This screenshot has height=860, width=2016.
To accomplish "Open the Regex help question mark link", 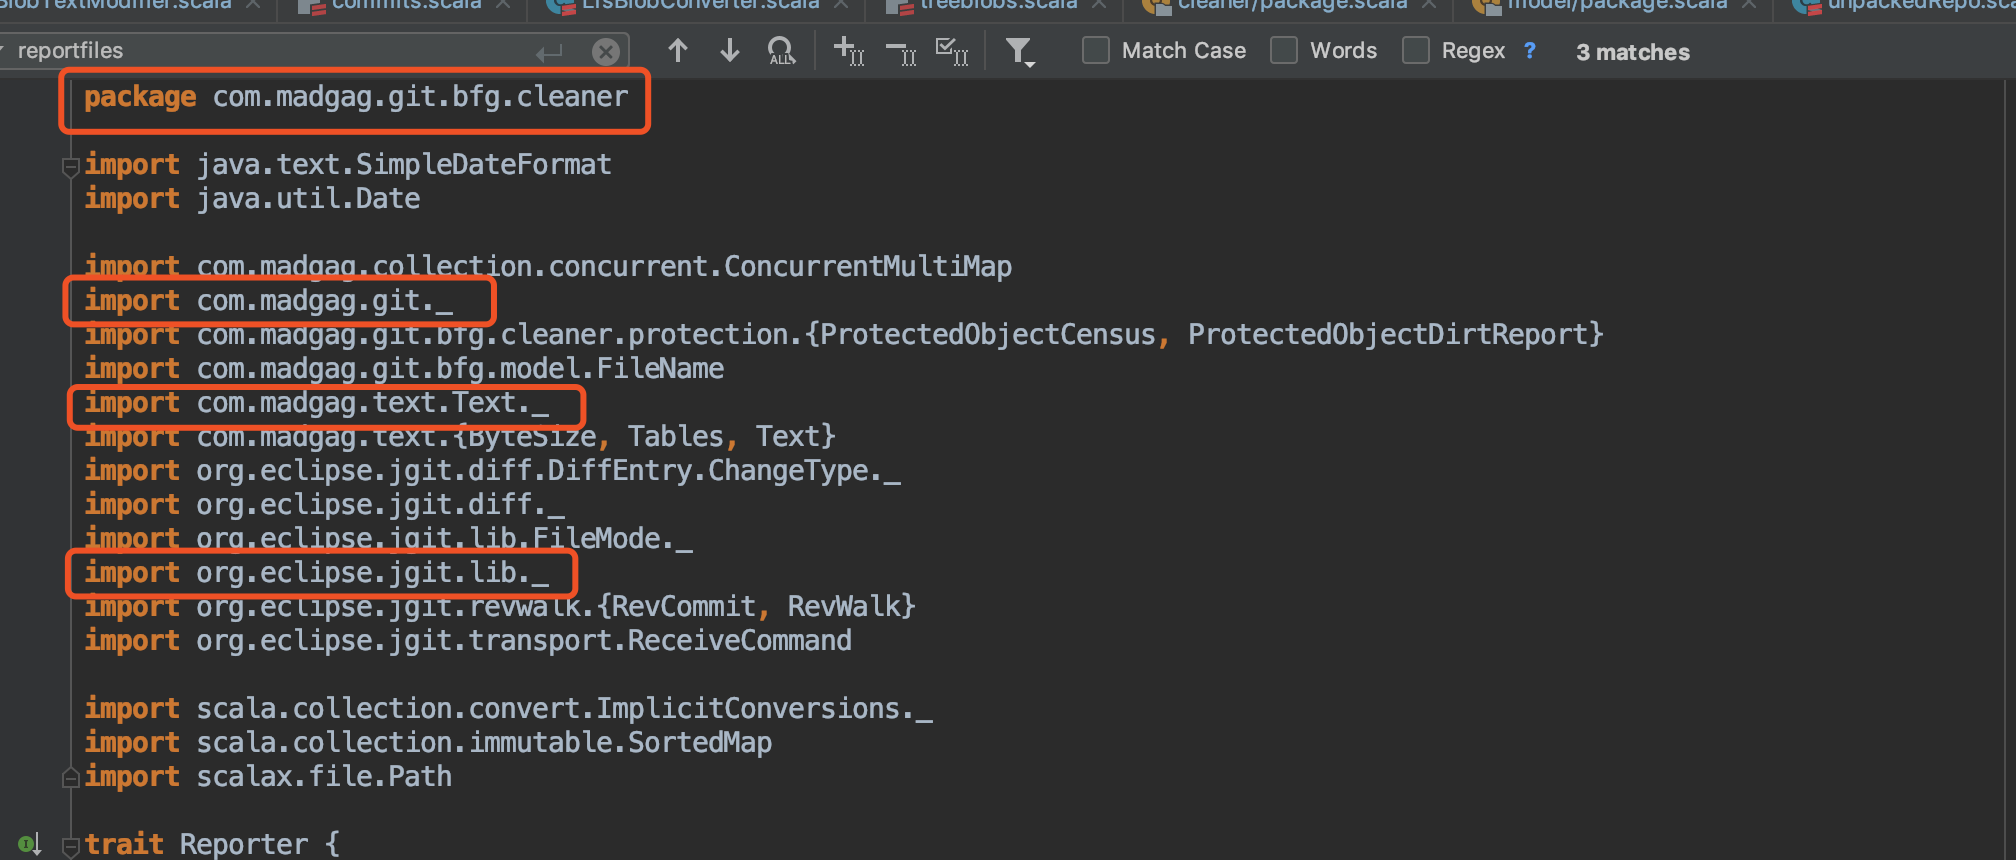I will [1529, 50].
